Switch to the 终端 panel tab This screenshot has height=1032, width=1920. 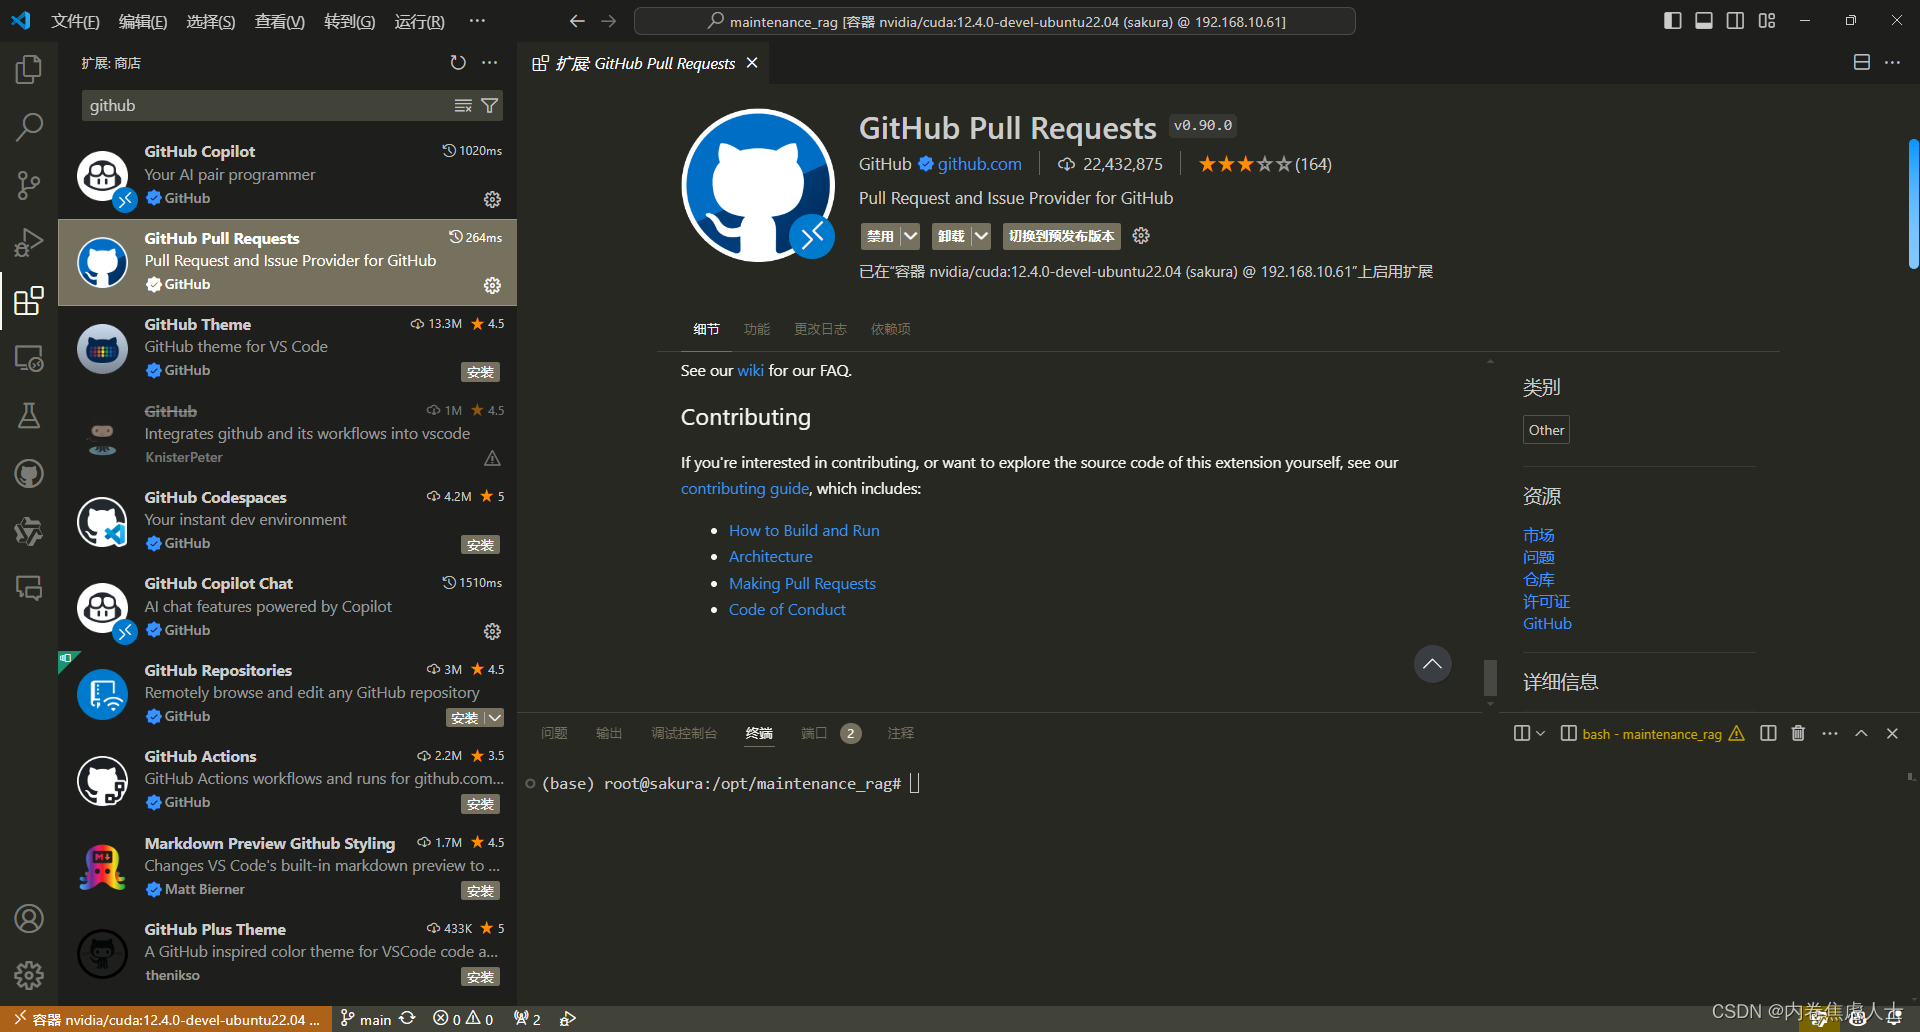click(x=759, y=733)
